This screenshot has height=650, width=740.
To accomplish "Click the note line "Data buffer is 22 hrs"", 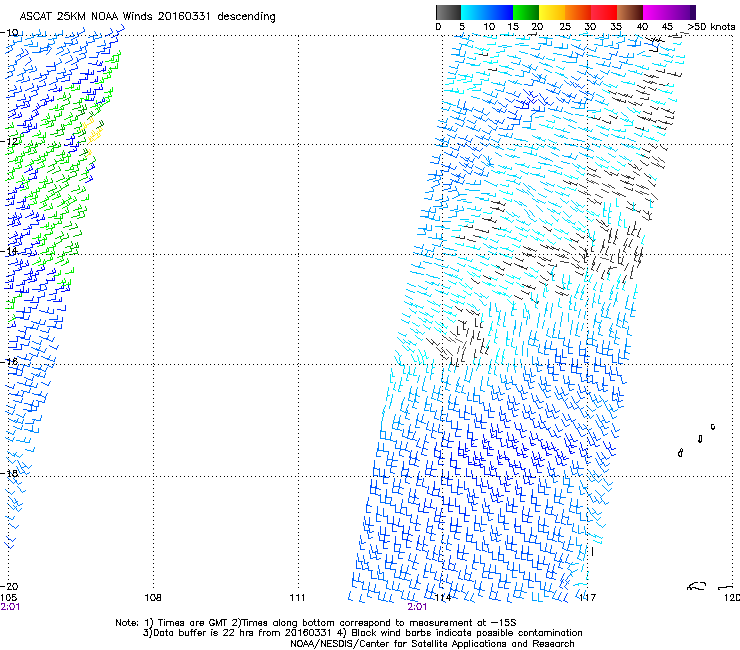I will coord(204,633).
